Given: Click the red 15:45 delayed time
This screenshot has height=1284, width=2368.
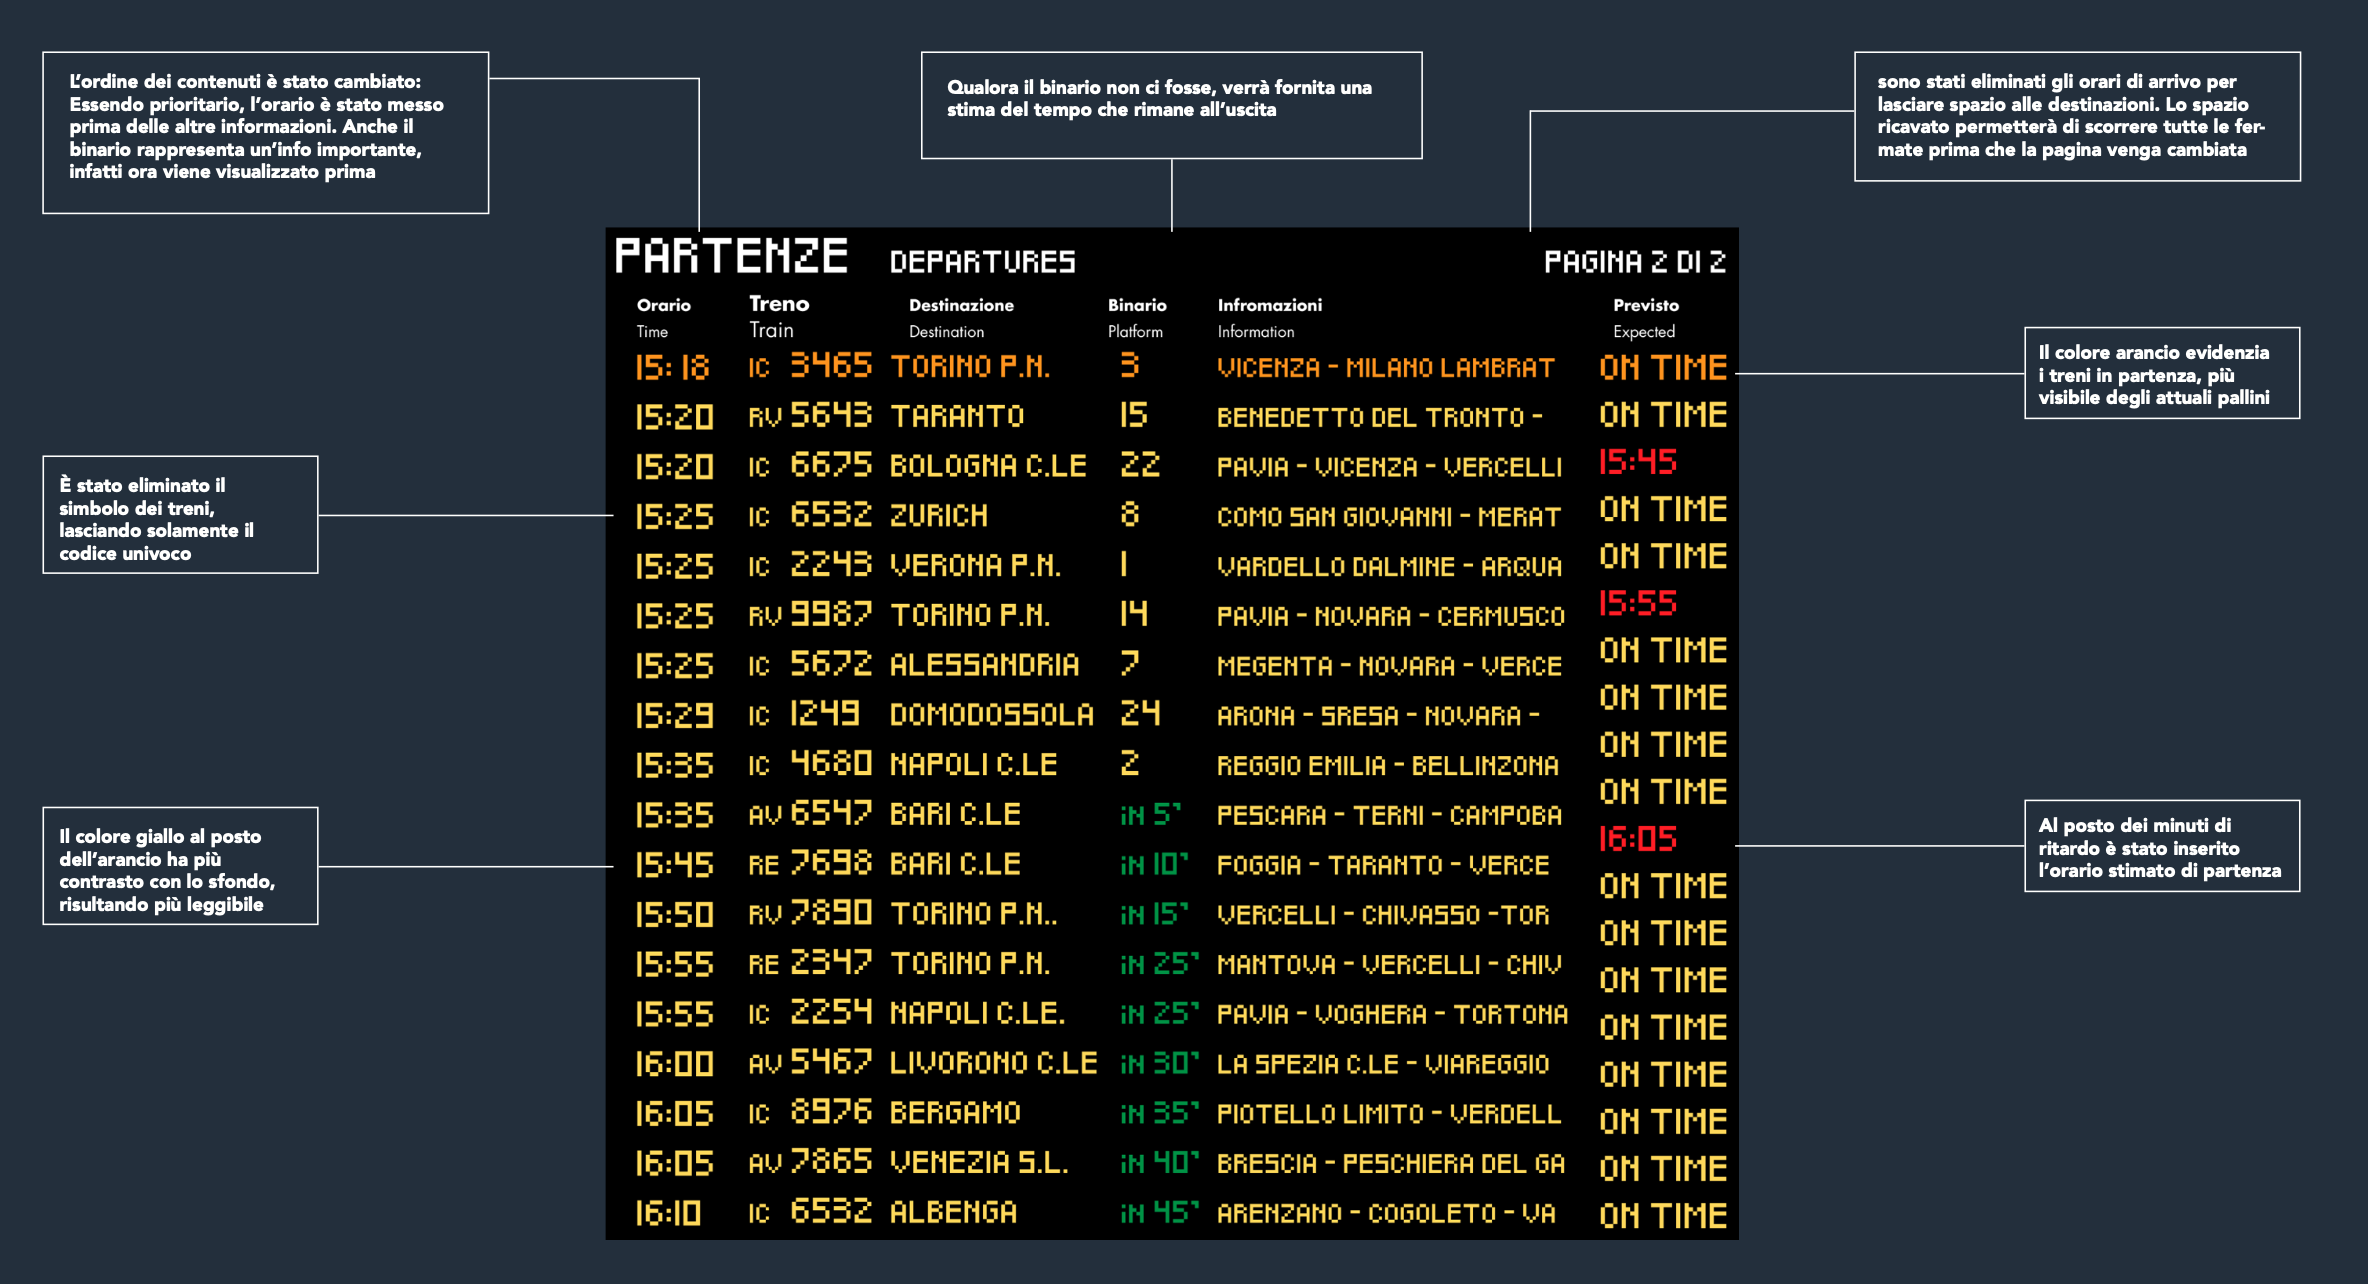Looking at the screenshot, I should (x=1637, y=462).
